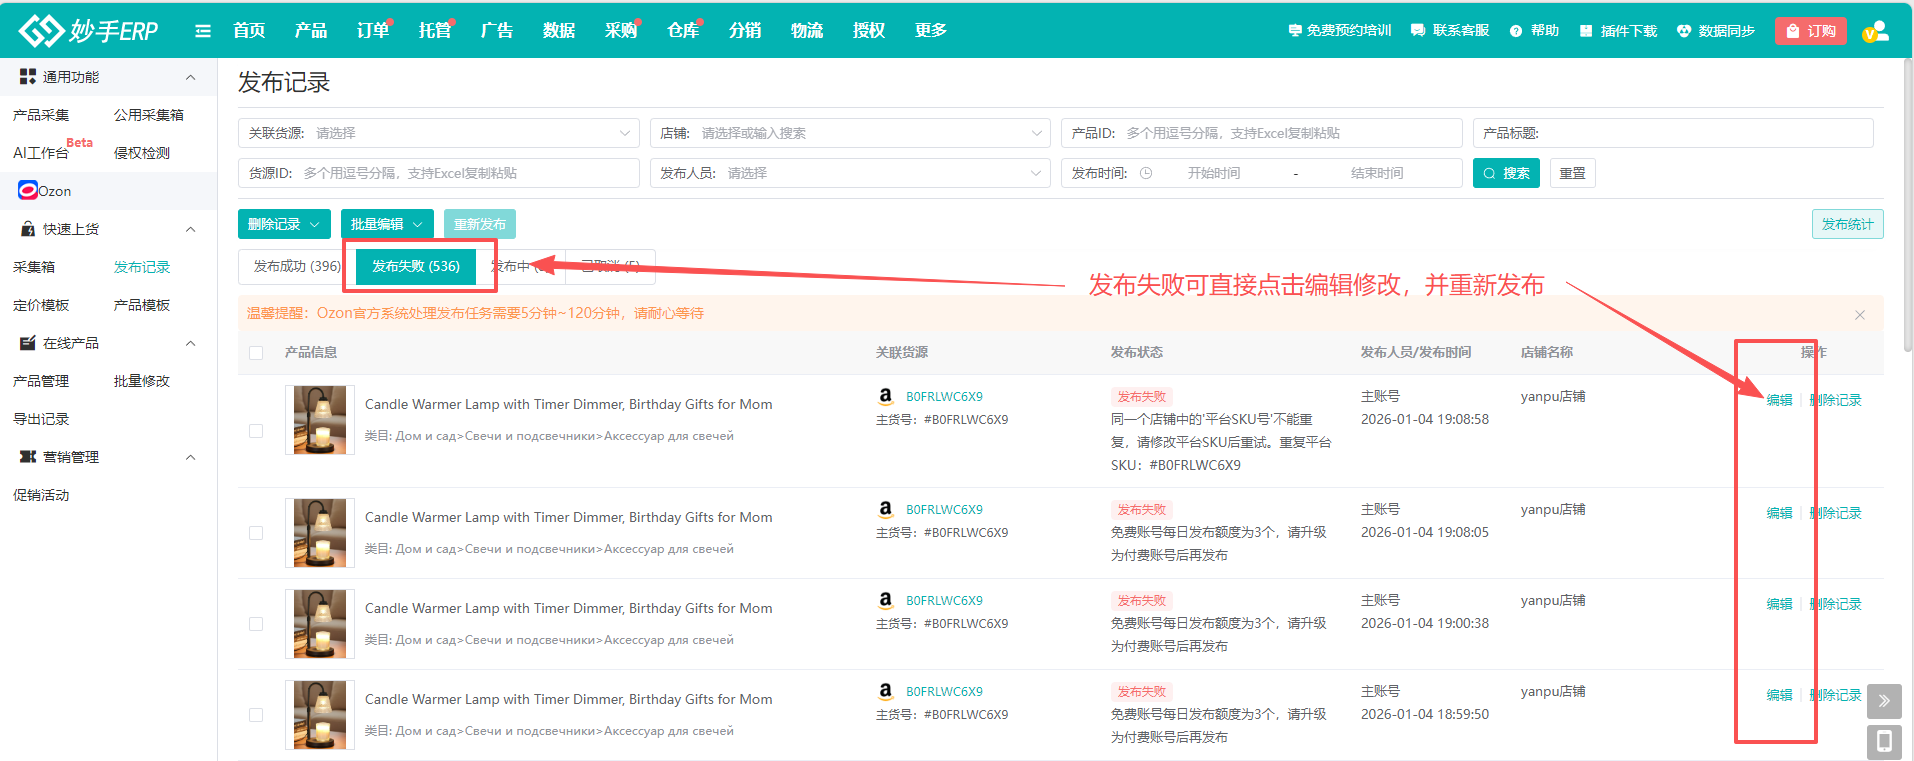This screenshot has height=761, width=1914.
Task: Open the 订单 menu in top navigation
Action: coord(373,31)
